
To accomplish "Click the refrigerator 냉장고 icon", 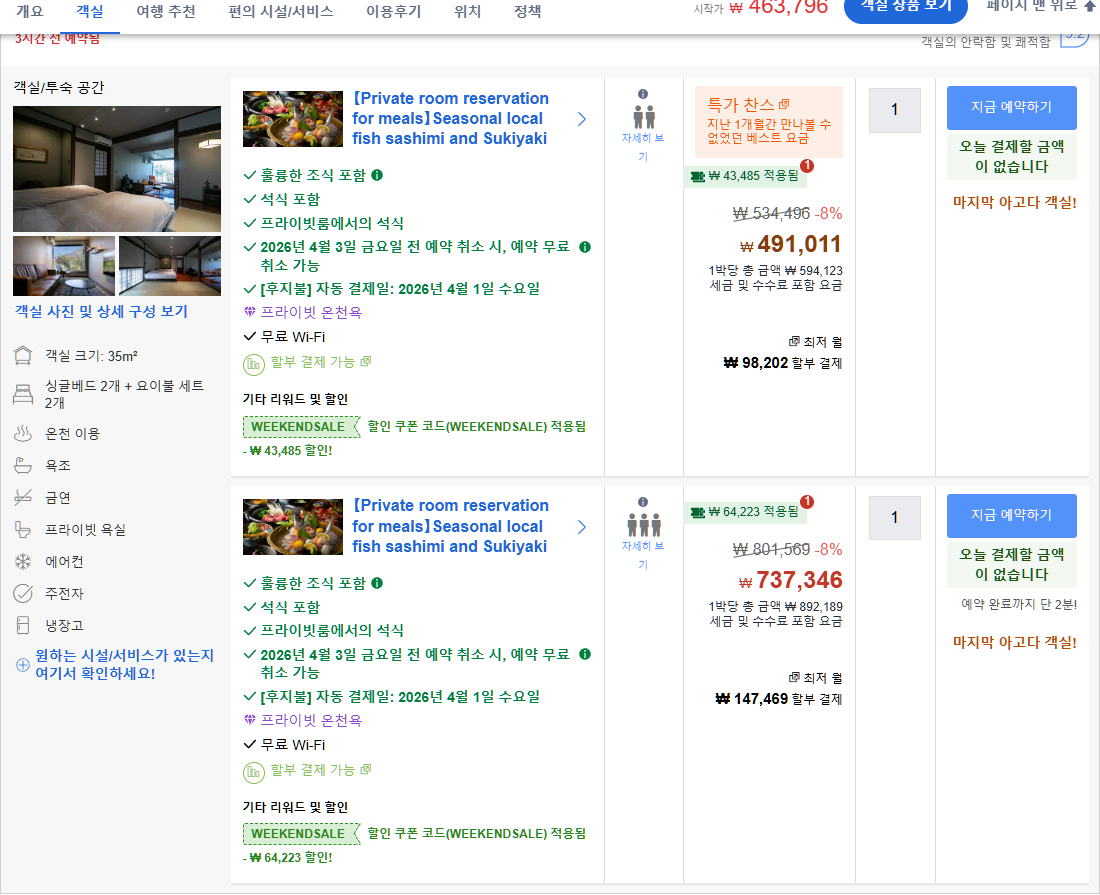I will click(x=23, y=625).
